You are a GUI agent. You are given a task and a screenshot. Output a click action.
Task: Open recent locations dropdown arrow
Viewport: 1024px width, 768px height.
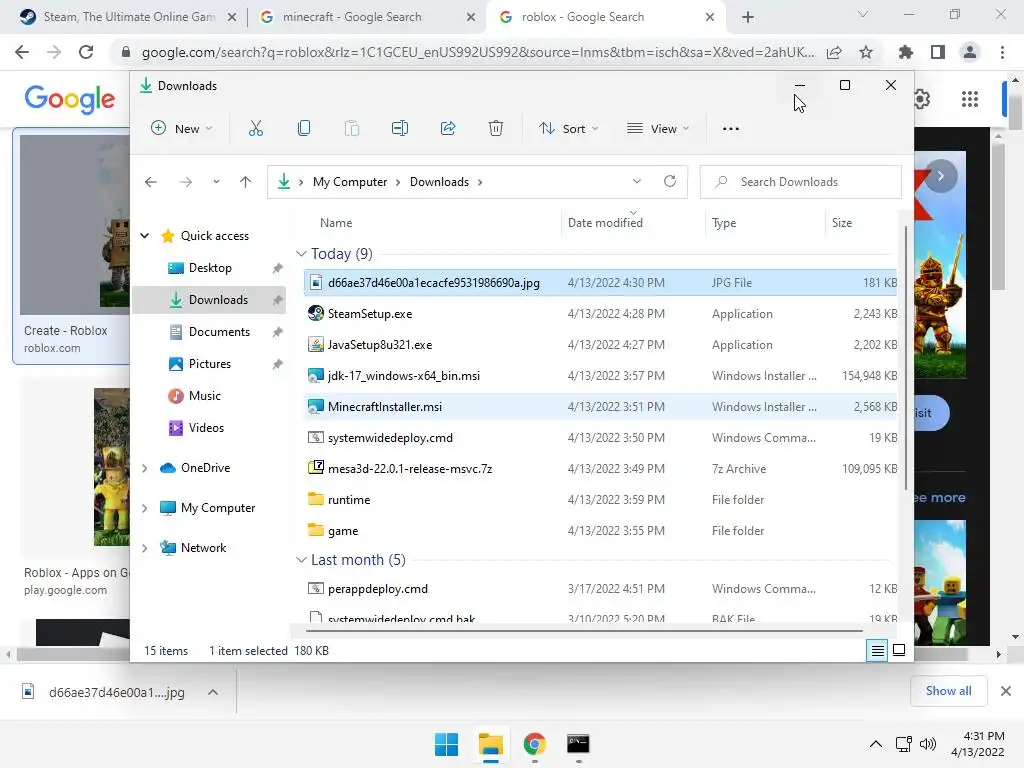pos(216,182)
